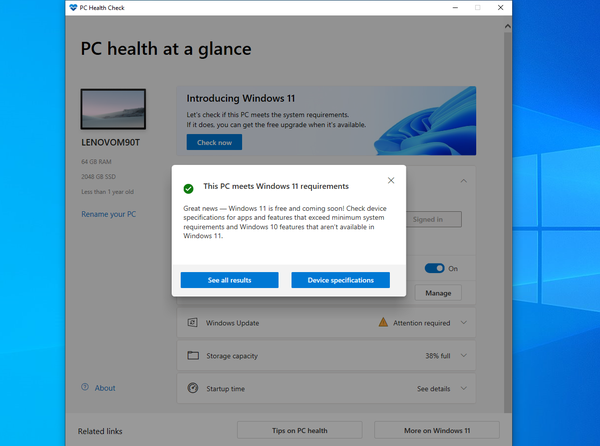Click the About question mark icon
600x446 pixels.
pos(84,388)
